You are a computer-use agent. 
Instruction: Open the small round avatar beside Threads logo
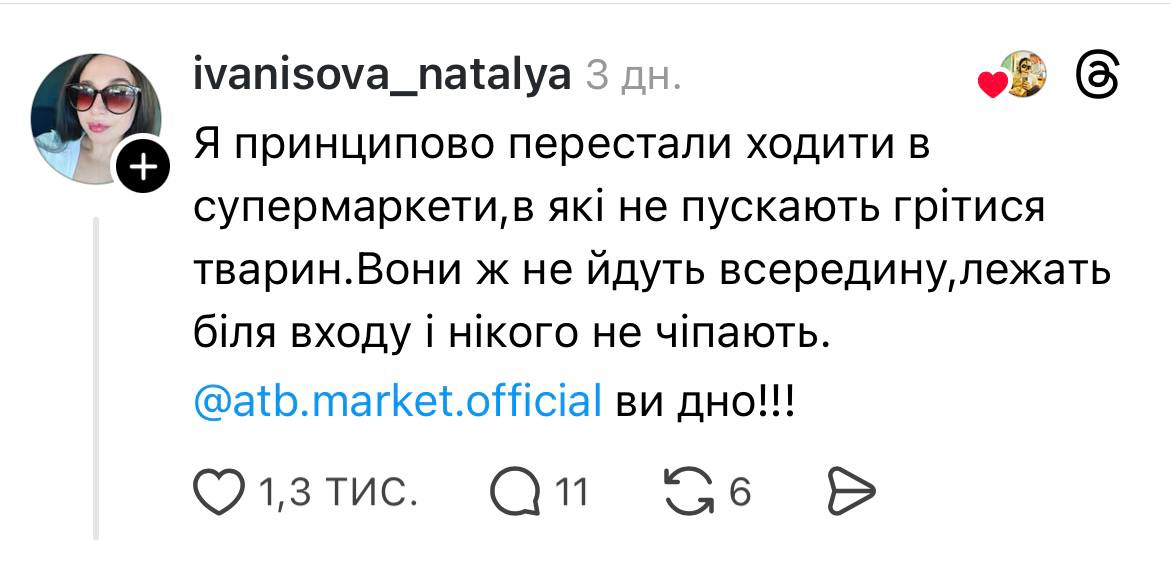[1023, 74]
